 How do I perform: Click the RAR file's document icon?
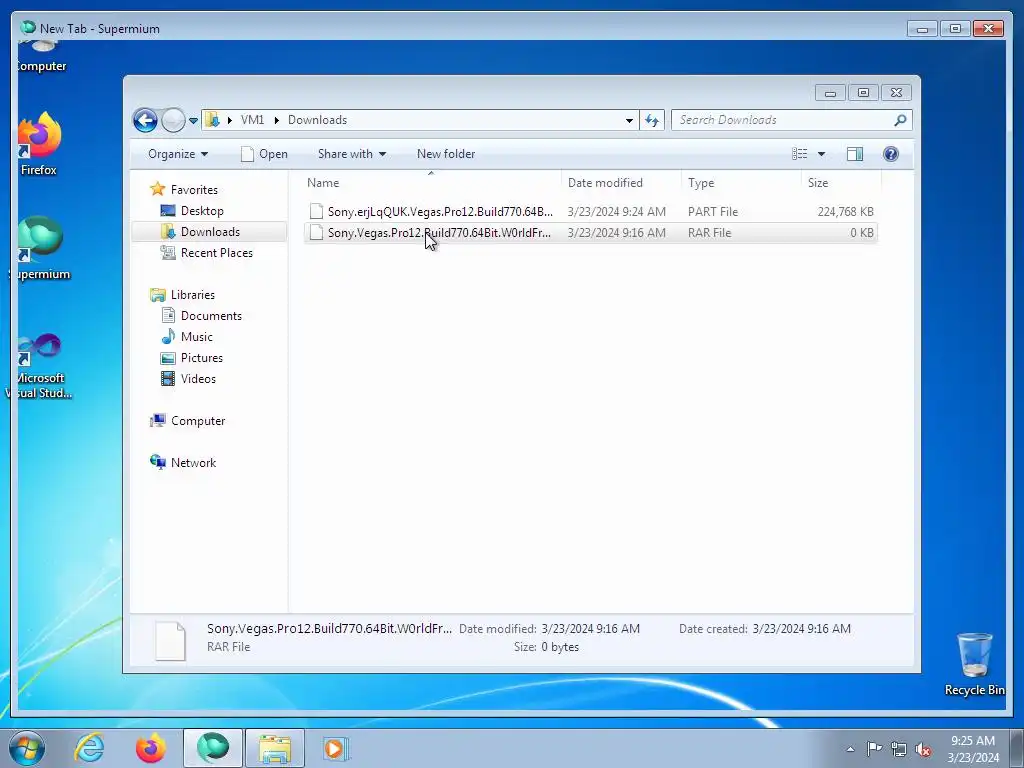316,232
